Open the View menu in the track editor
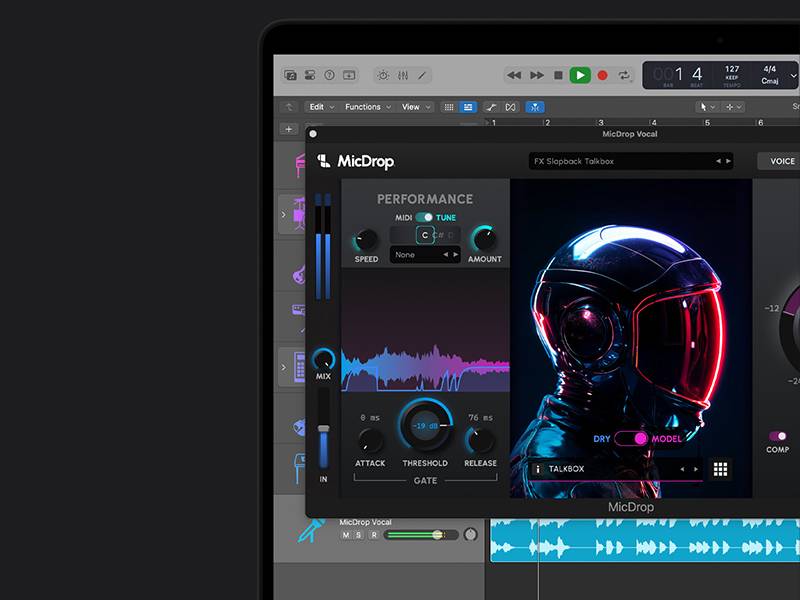Screen dimensions: 800x600 point(411,107)
